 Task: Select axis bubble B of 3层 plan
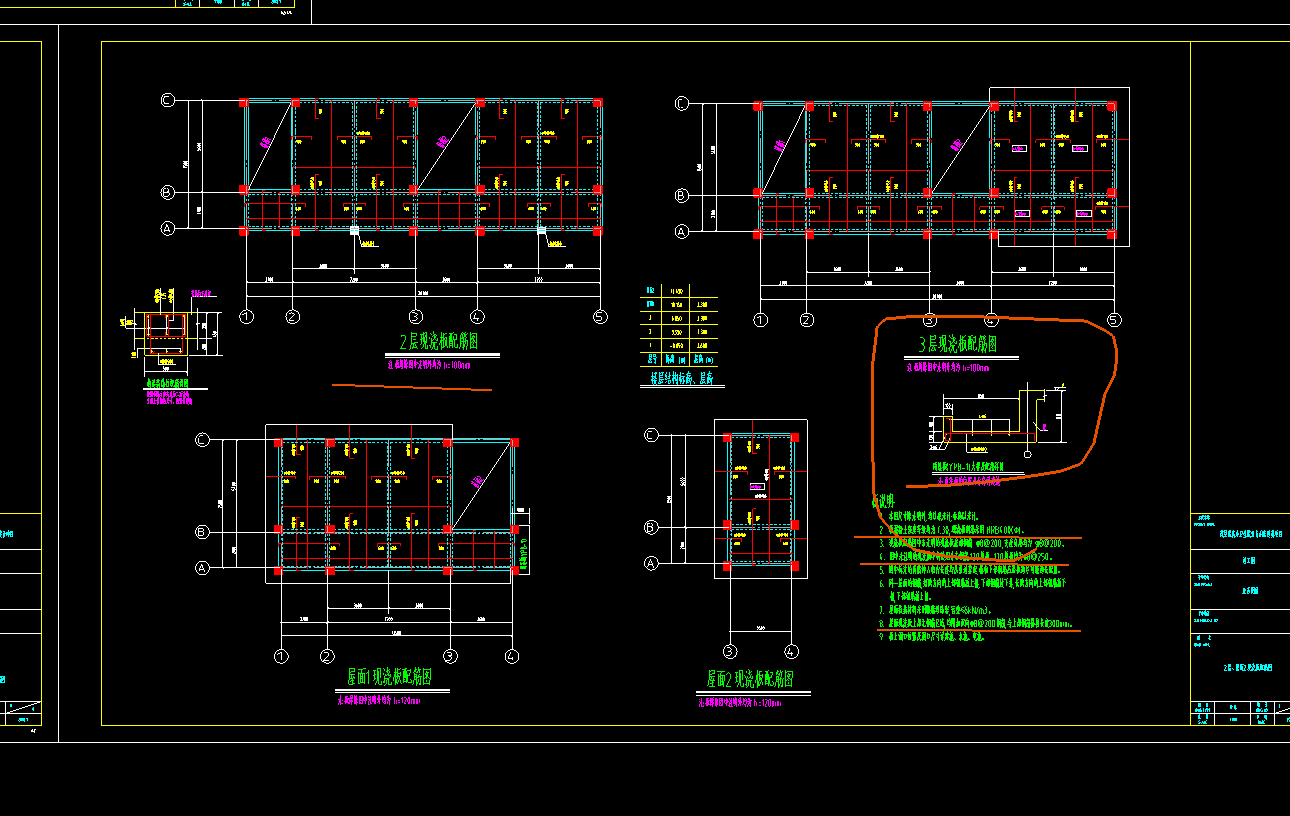(682, 196)
